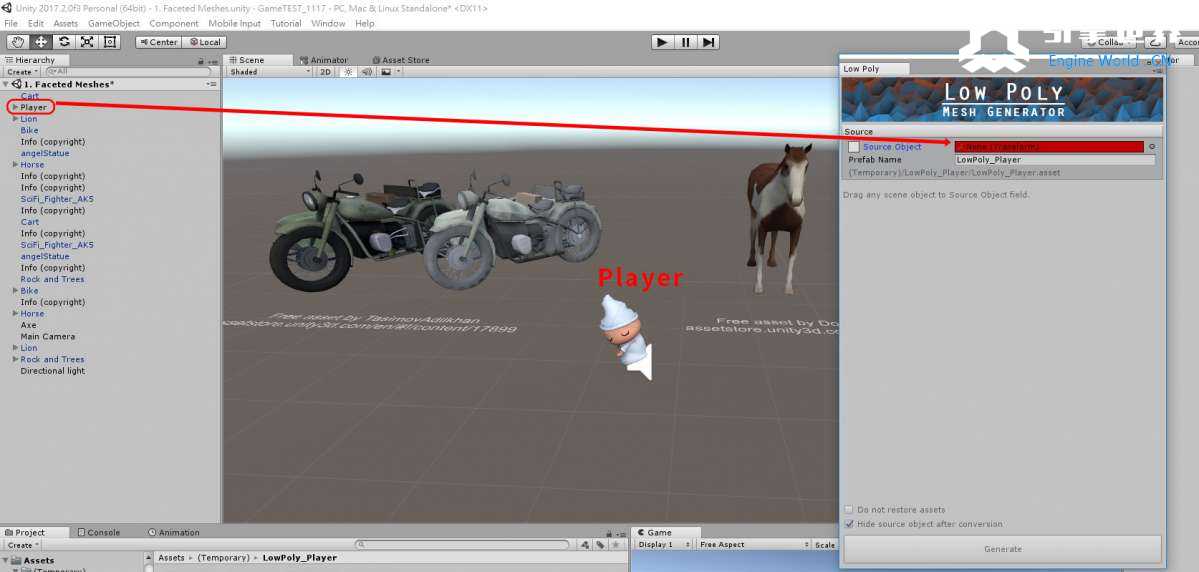Open Source Object picker circle
1199x572 pixels.
pos(1152,147)
